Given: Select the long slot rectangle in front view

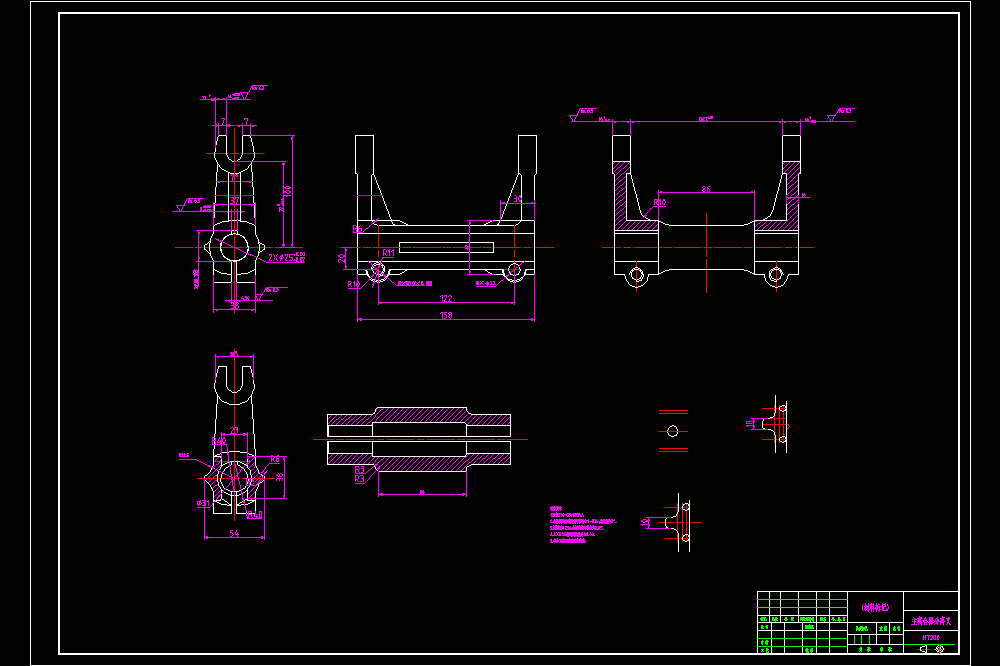Looking at the screenshot, I should click(x=446, y=248).
